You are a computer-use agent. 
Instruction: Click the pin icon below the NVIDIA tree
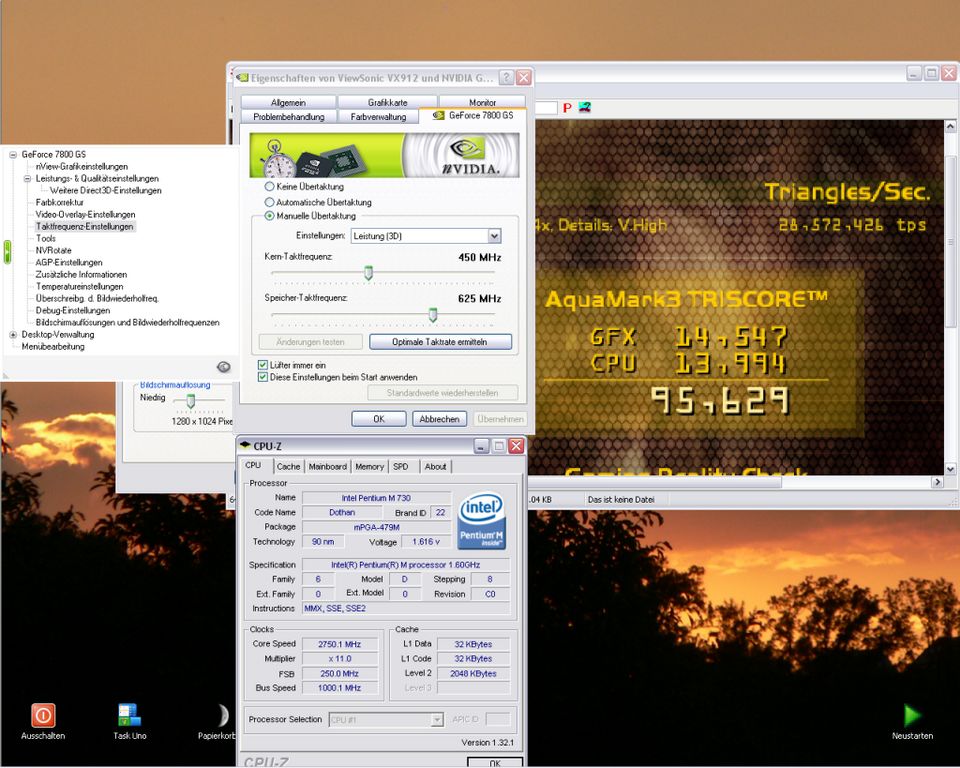click(x=223, y=367)
